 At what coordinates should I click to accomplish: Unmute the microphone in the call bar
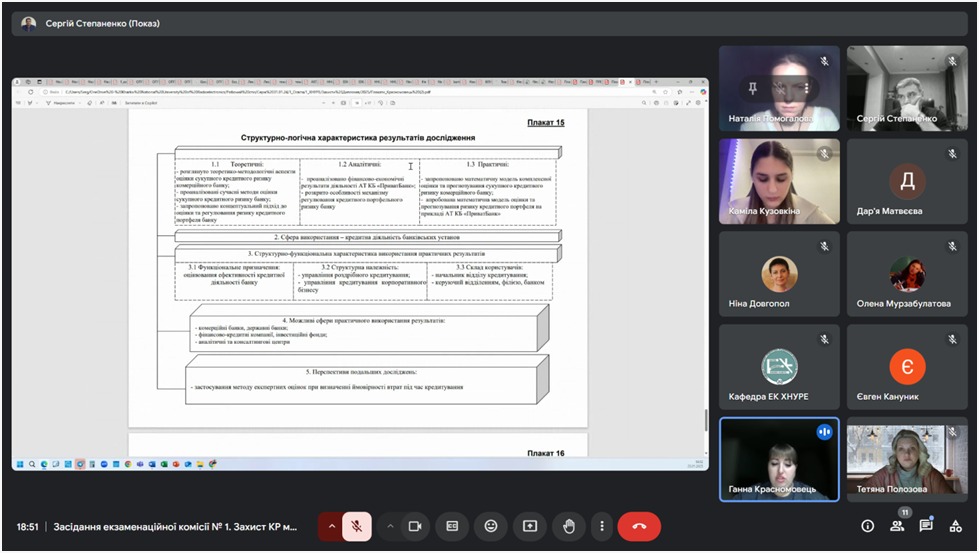[357, 526]
